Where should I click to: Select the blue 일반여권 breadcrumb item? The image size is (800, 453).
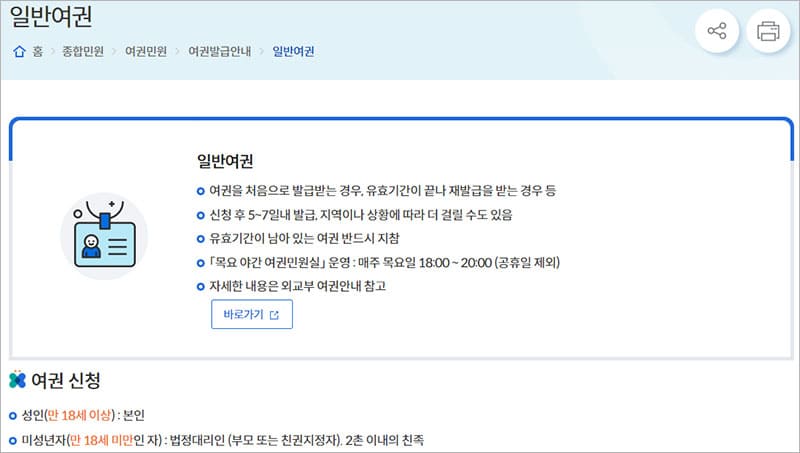click(293, 51)
